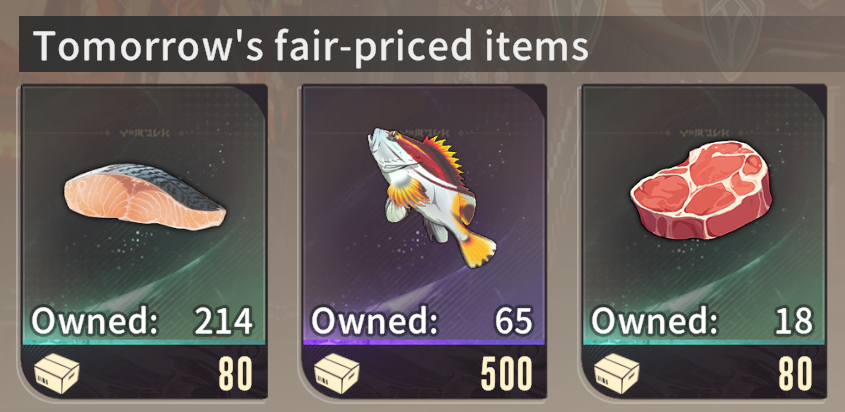The height and width of the screenshot is (412, 845).
Task: Click the 80 price on the steak card
Action: (795, 373)
